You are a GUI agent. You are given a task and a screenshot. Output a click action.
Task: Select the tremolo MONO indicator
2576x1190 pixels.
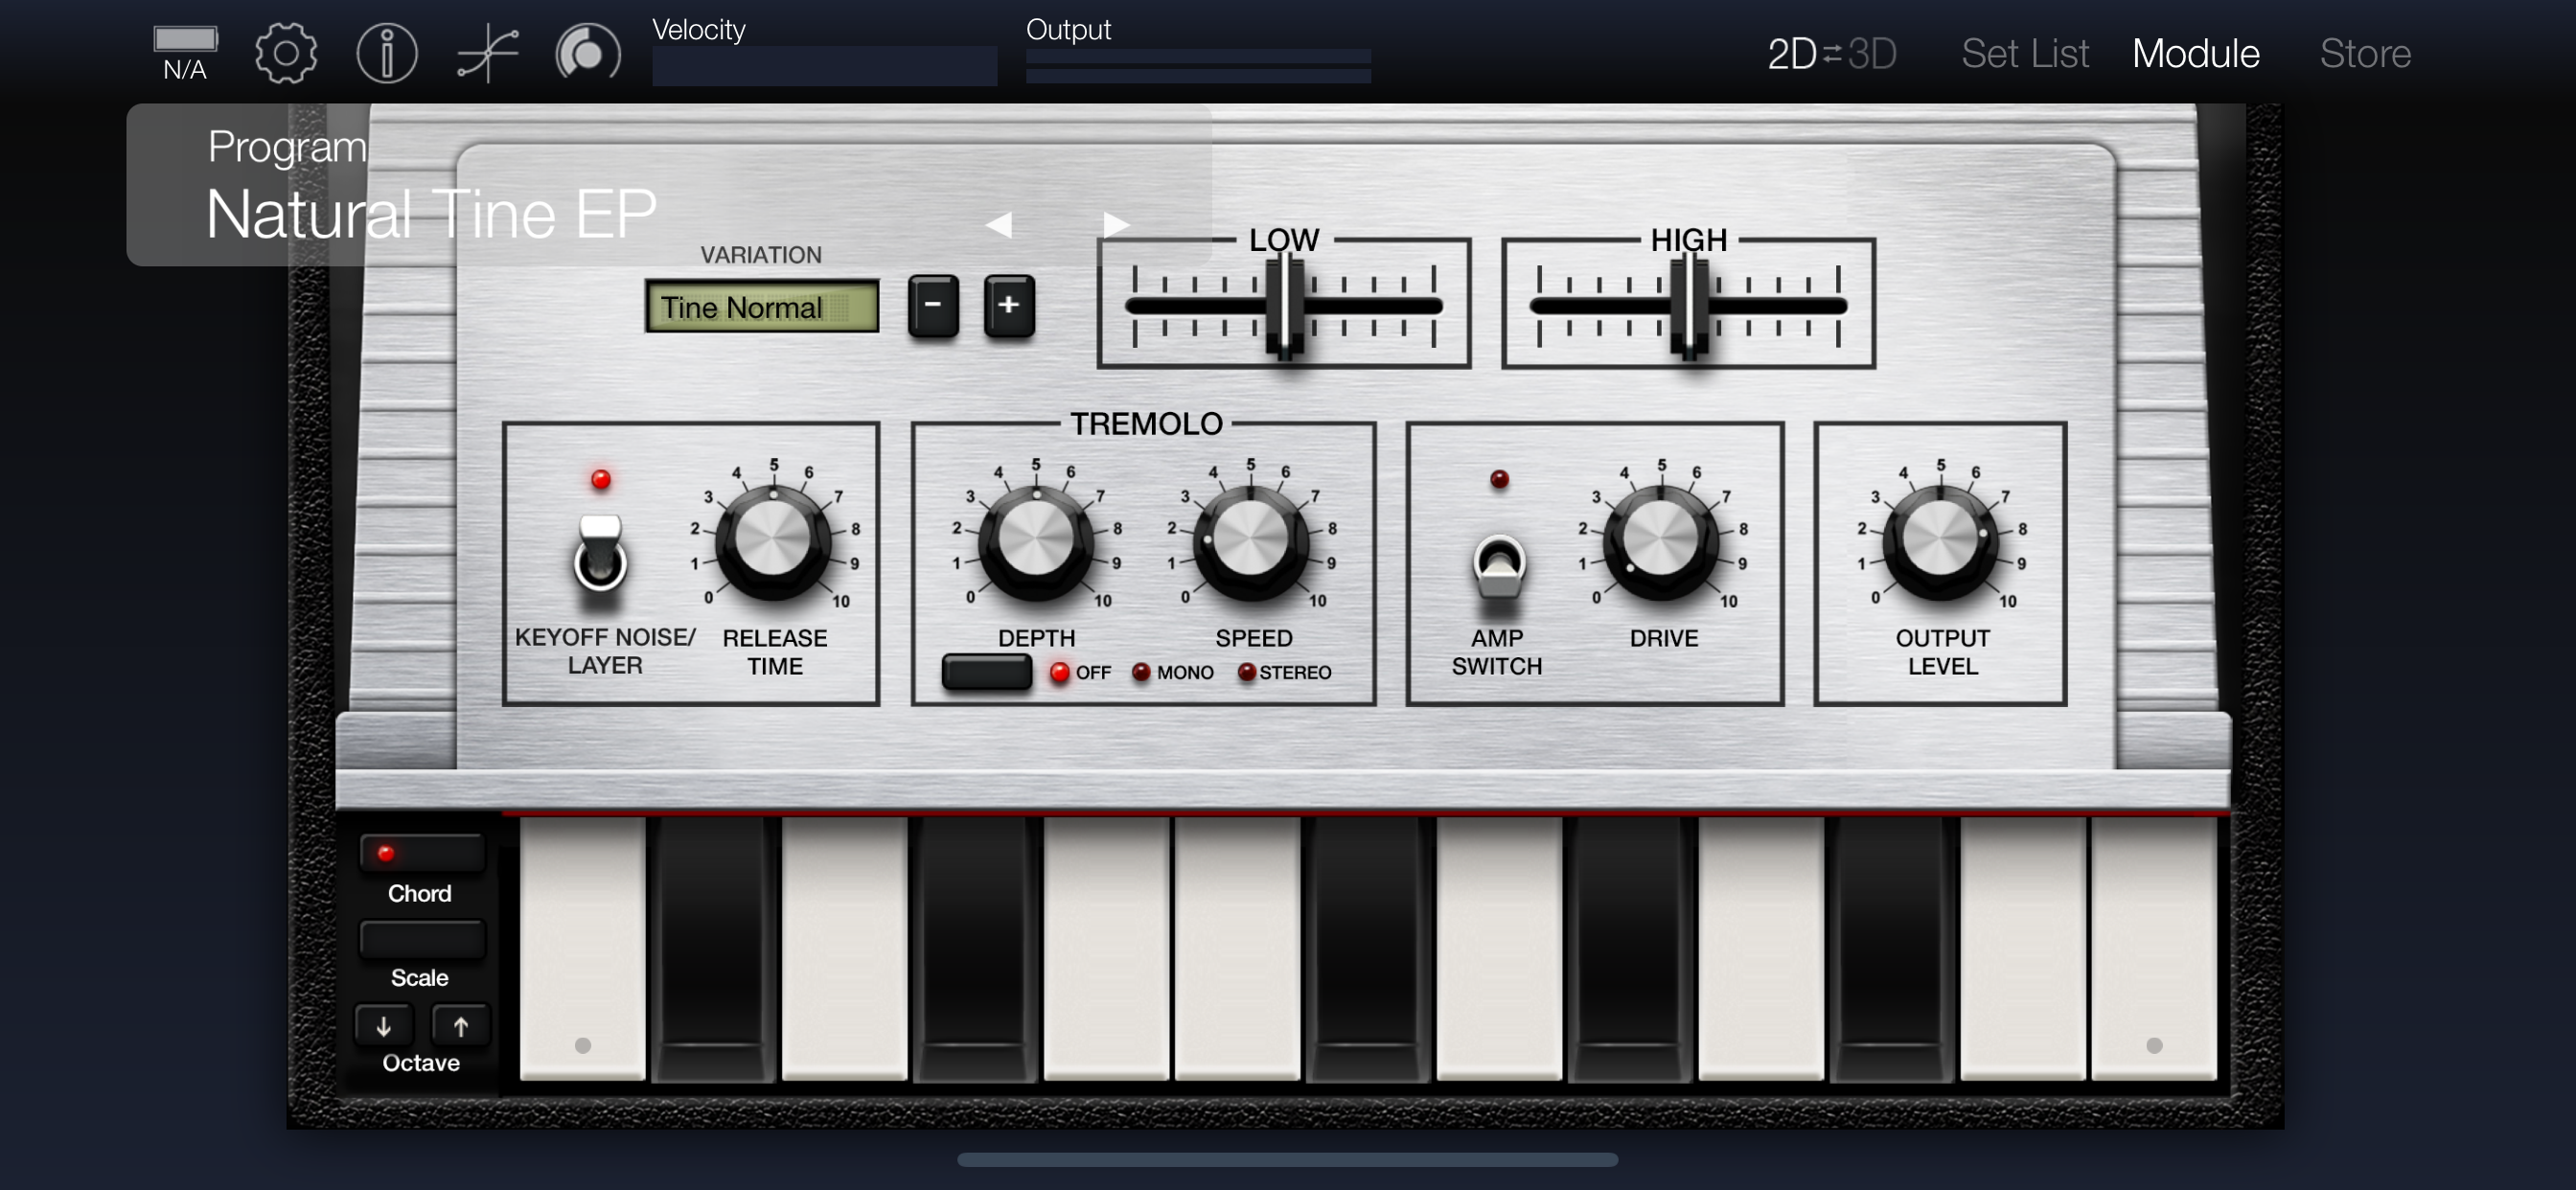1141,672
